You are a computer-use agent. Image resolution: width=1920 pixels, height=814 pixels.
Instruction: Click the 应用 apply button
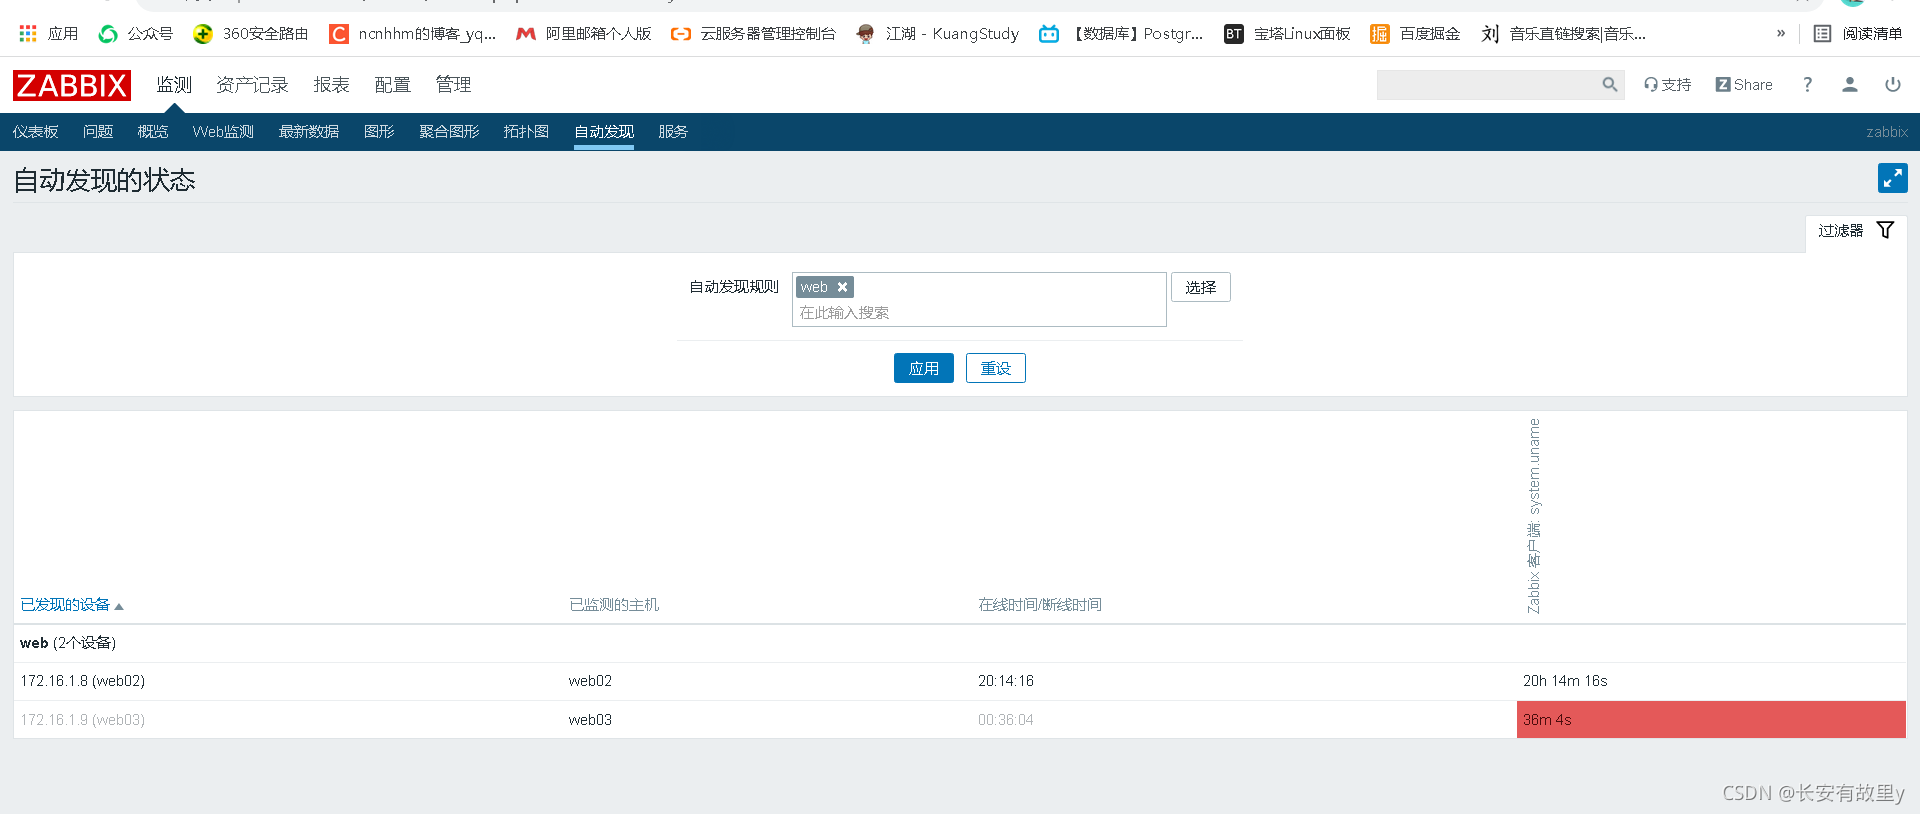click(x=924, y=368)
